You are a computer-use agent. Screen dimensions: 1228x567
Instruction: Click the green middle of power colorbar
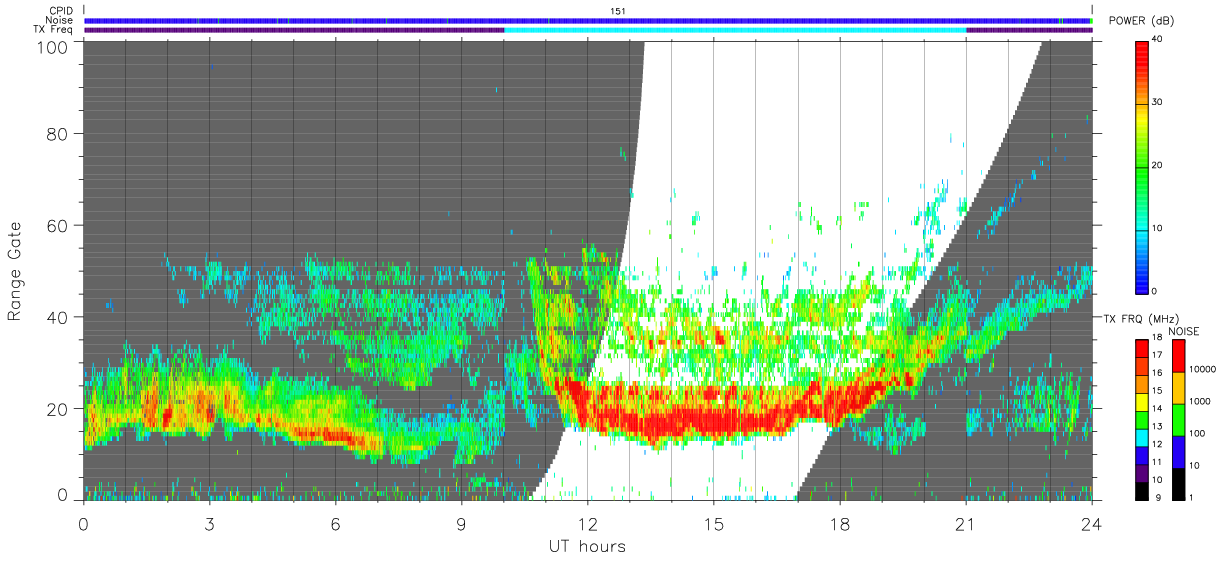coord(1143,165)
